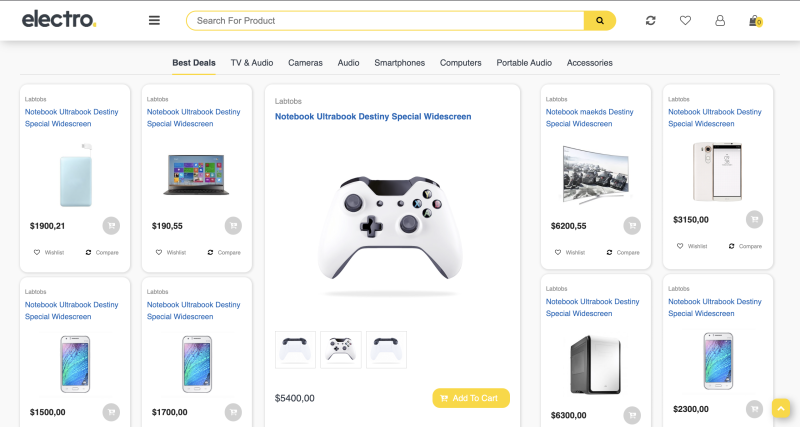Switch to the Cameras tab
The image size is (800, 427).
coord(305,63)
